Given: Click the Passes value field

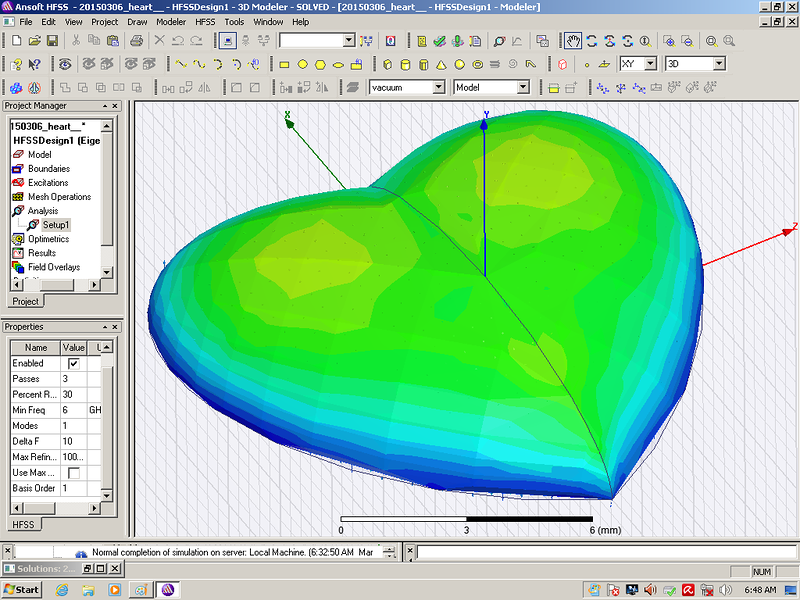Looking at the screenshot, I should [x=75, y=380].
